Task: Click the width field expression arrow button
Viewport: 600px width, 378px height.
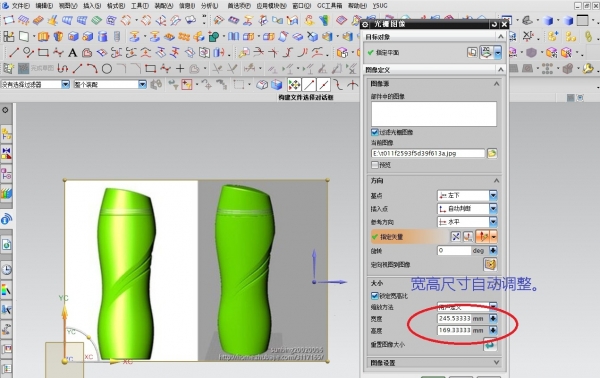Action: [493, 318]
